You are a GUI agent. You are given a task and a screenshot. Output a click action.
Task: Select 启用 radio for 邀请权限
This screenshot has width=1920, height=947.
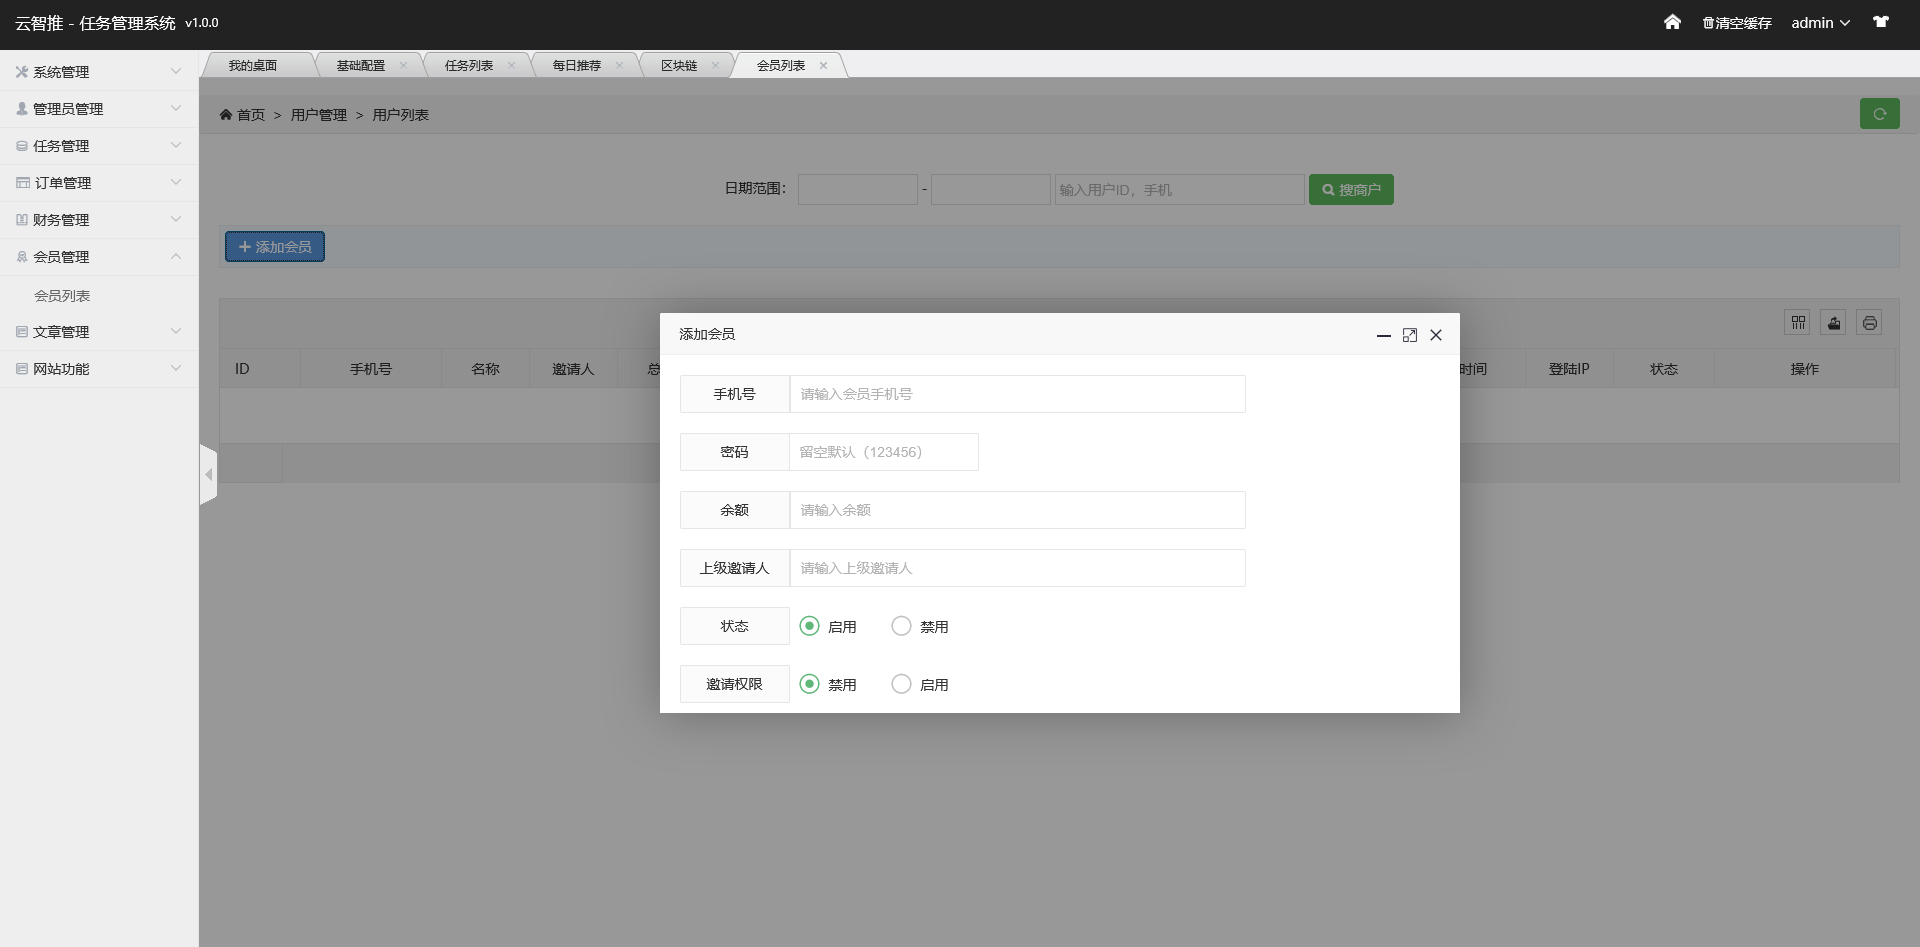coord(902,684)
